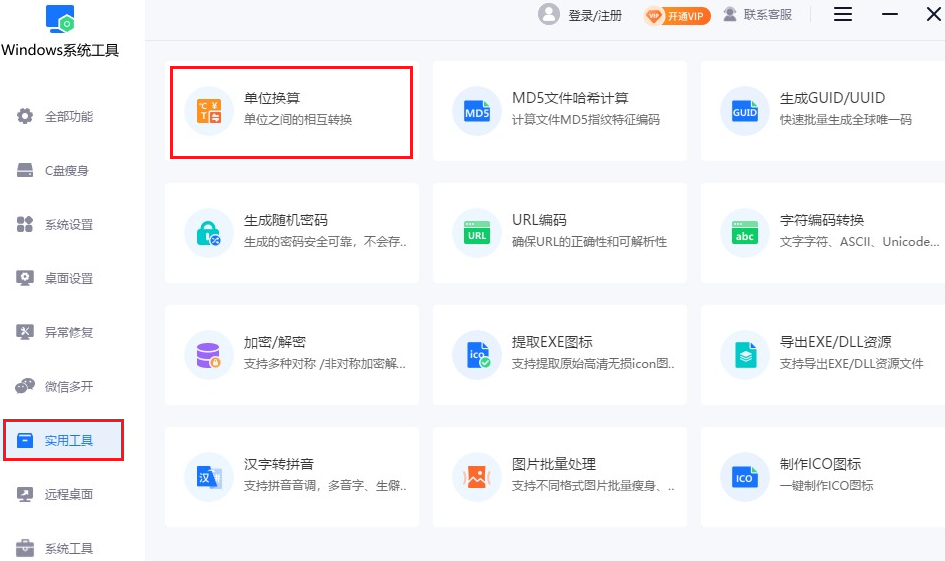Go to 系统设置 in the sidebar
945x561 pixels.
click(68, 225)
